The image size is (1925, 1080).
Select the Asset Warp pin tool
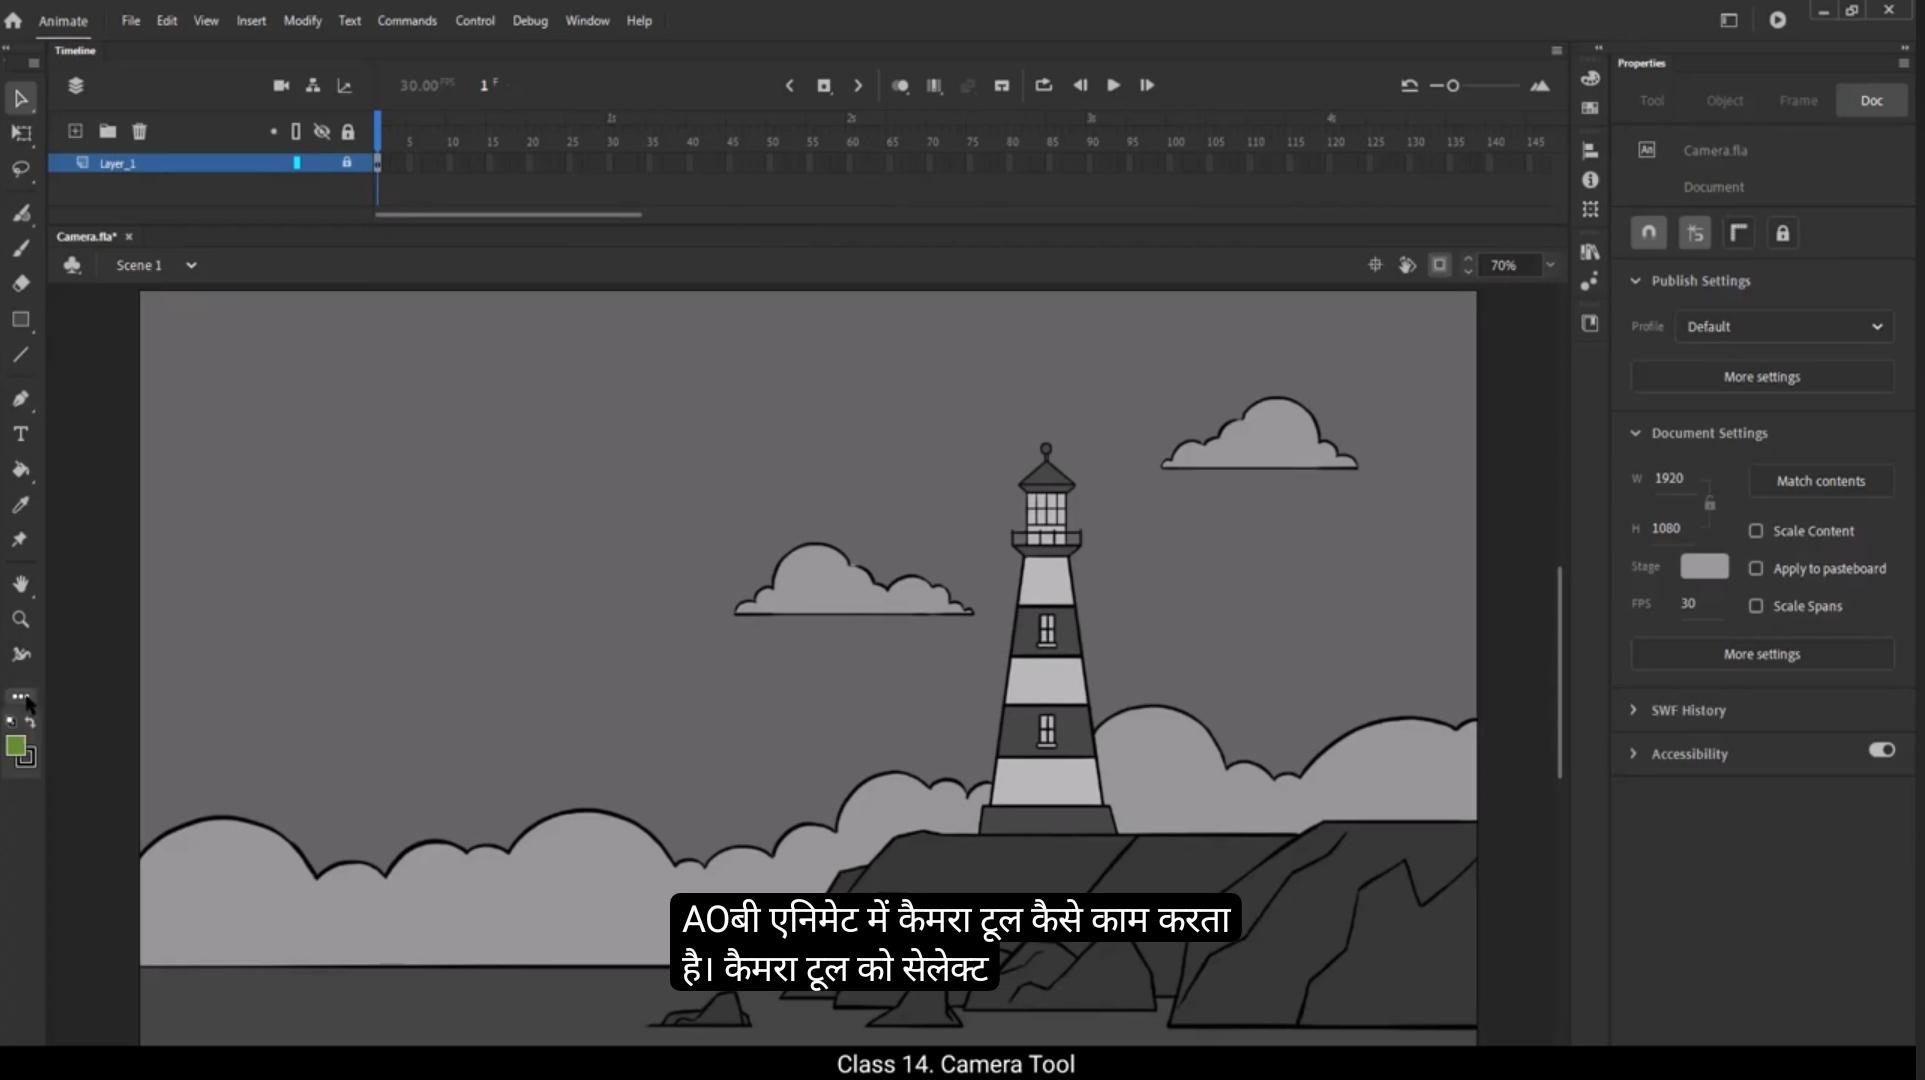click(x=21, y=540)
